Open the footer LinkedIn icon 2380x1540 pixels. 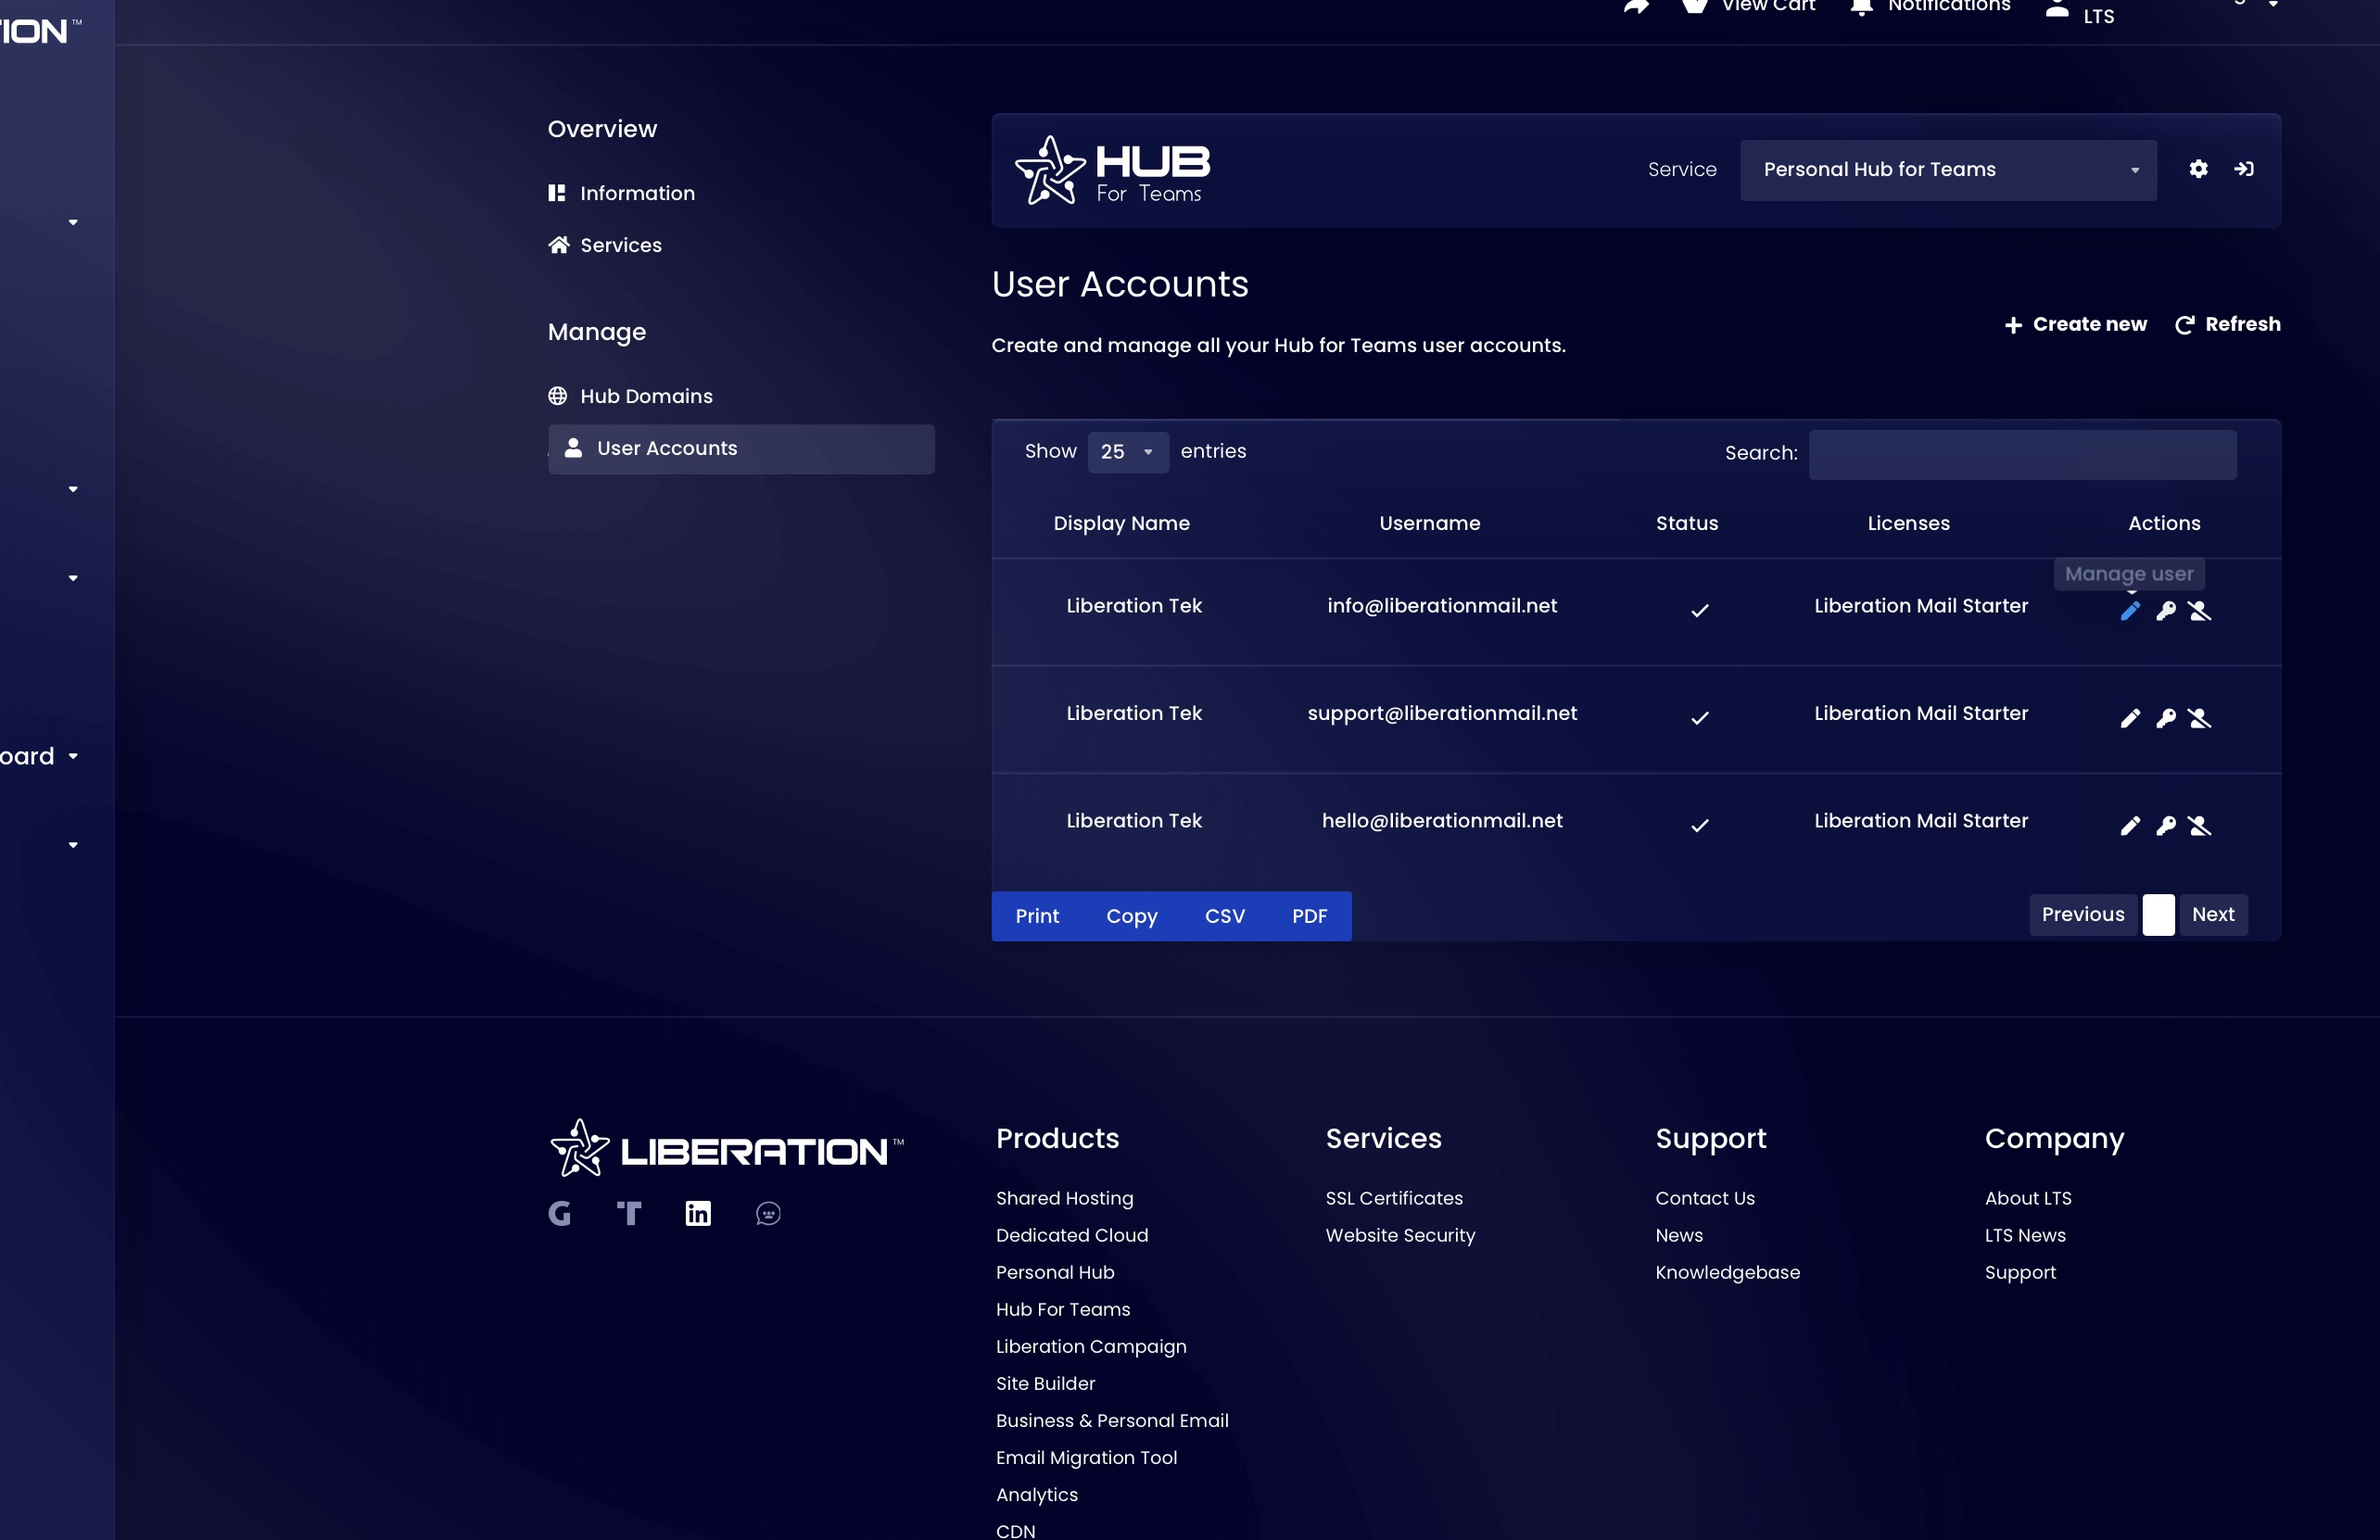(x=698, y=1214)
